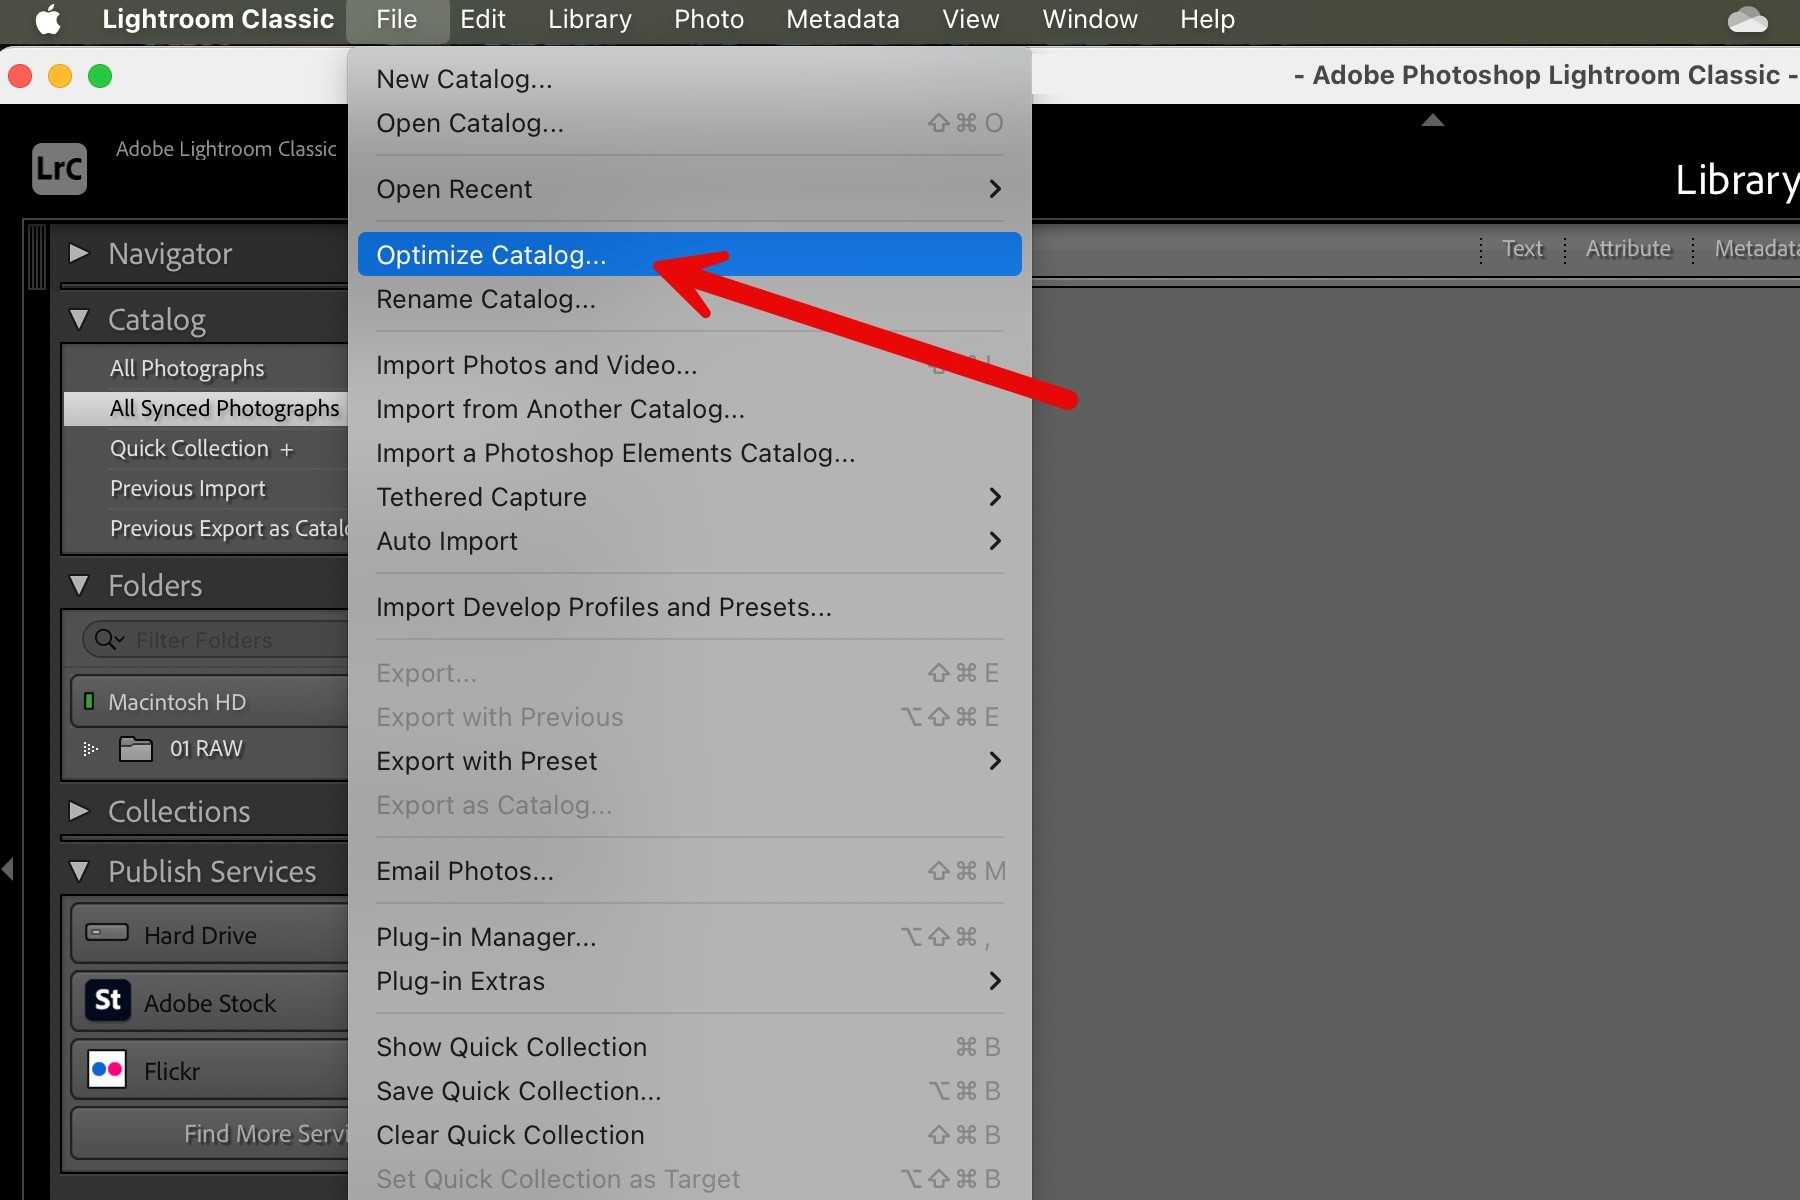The width and height of the screenshot is (1800, 1200).
Task: Click the Find More Services button
Action: point(210,1133)
